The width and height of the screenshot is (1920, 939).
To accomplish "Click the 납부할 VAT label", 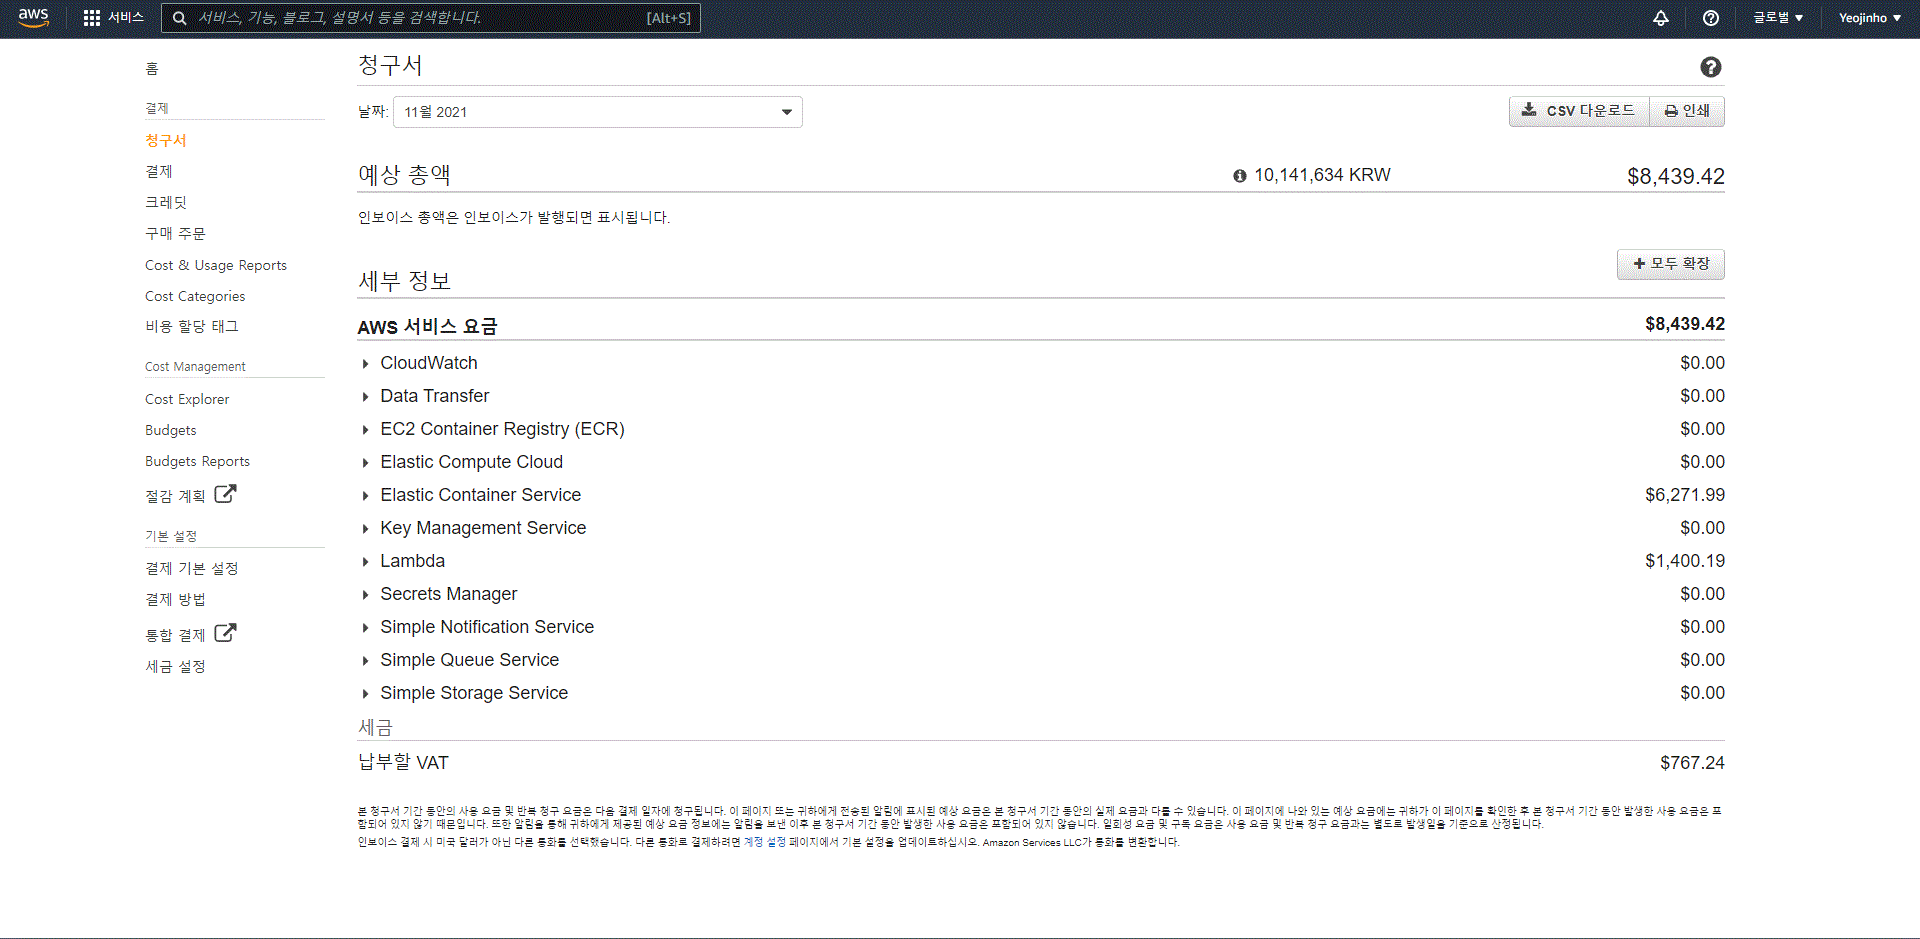I will (404, 763).
